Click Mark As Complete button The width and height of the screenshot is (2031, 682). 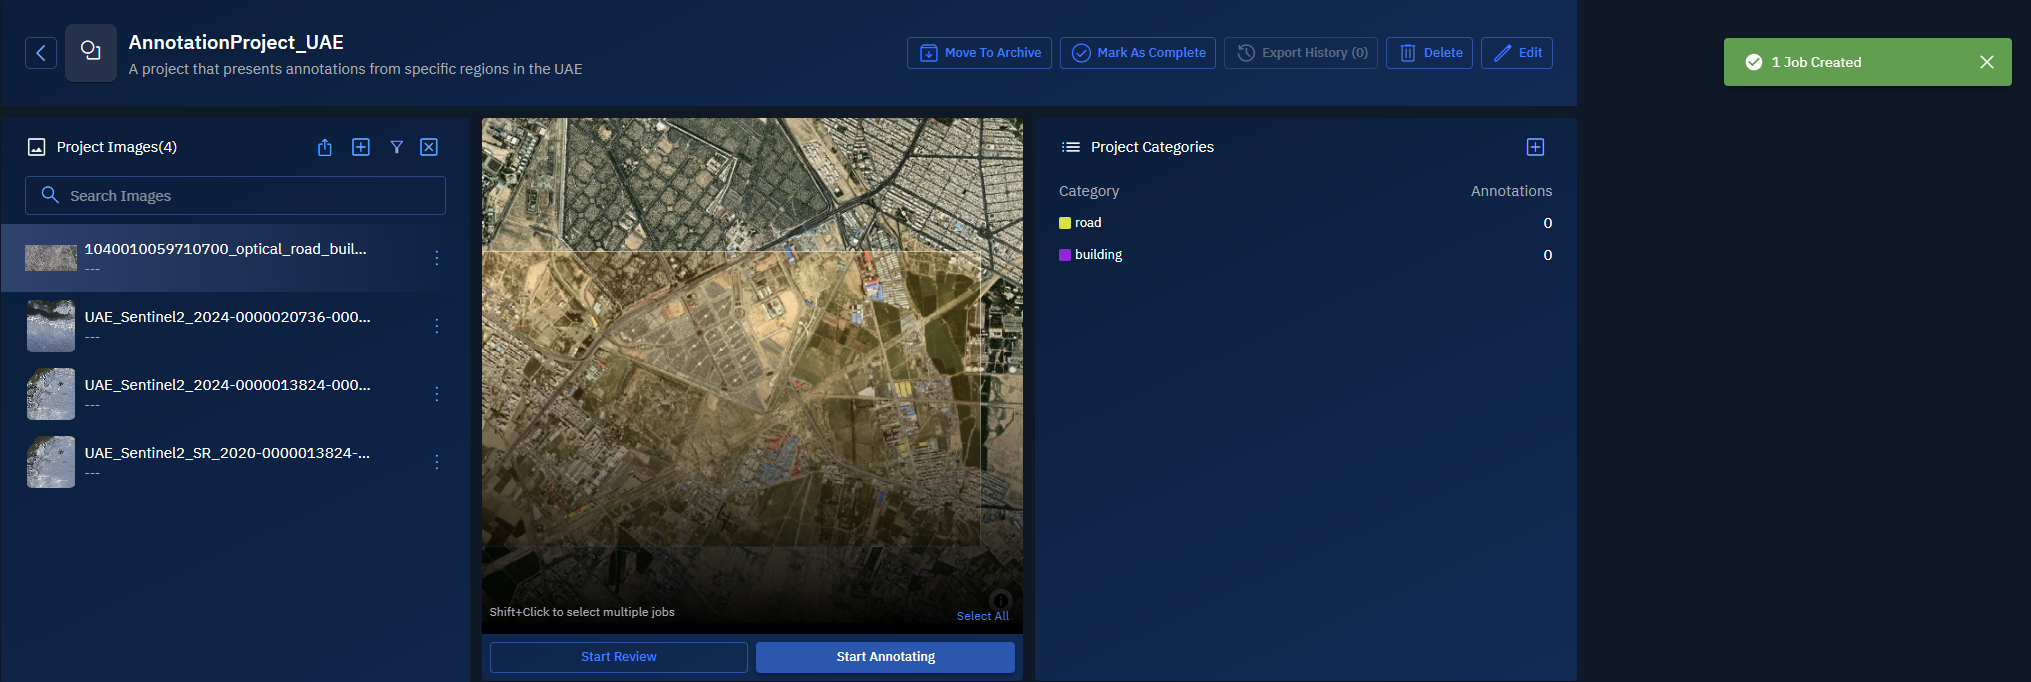point(1138,53)
